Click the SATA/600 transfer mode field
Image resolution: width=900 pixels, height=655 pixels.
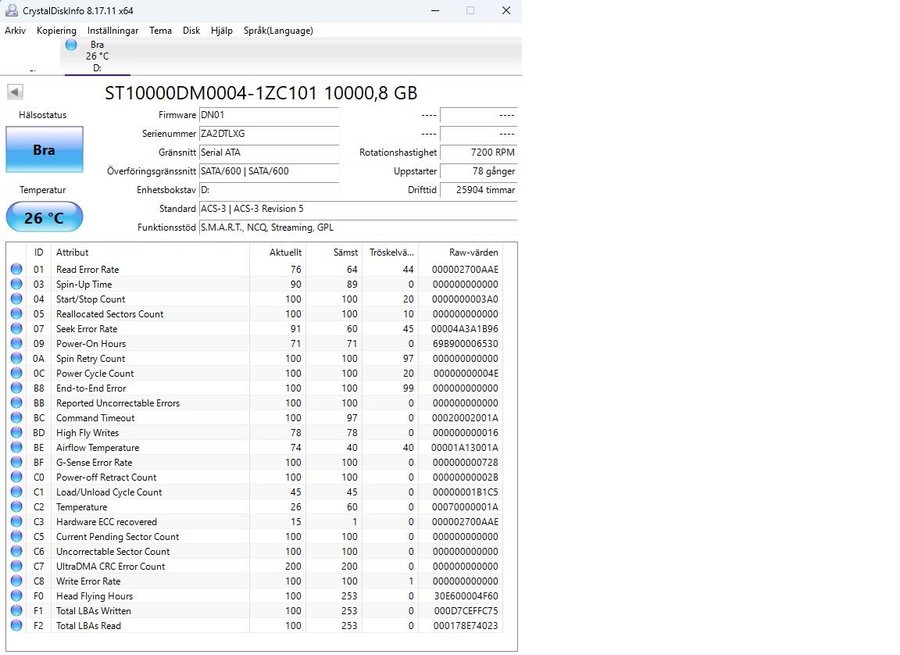click(x=269, y=171)
